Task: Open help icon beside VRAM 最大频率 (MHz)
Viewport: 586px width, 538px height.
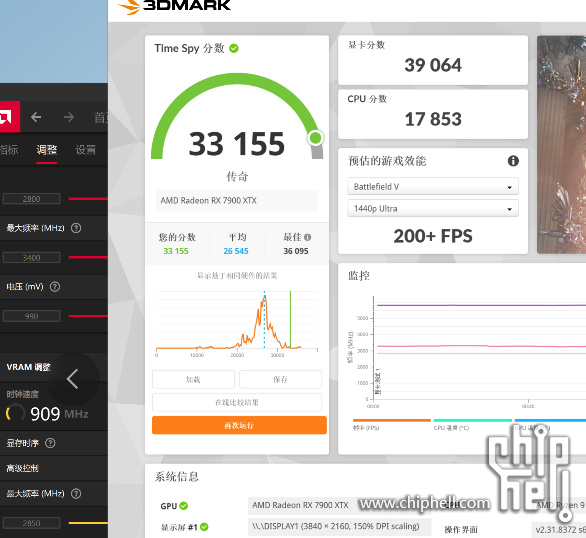Action: [x=76, y=494]
